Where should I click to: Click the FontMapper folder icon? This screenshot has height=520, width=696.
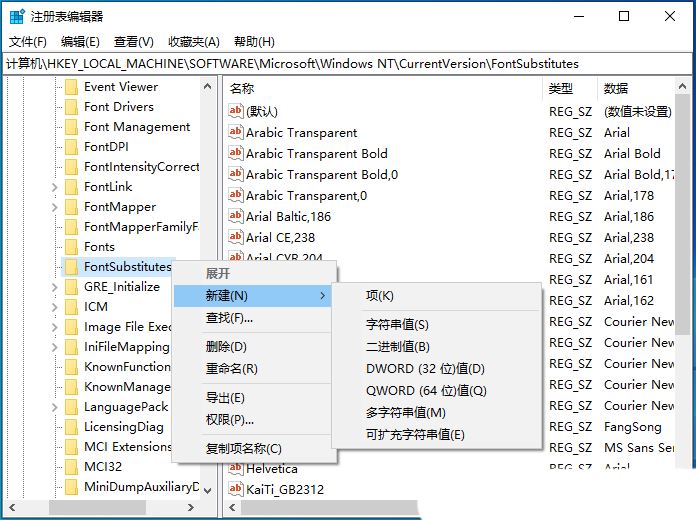coord(71,207)
